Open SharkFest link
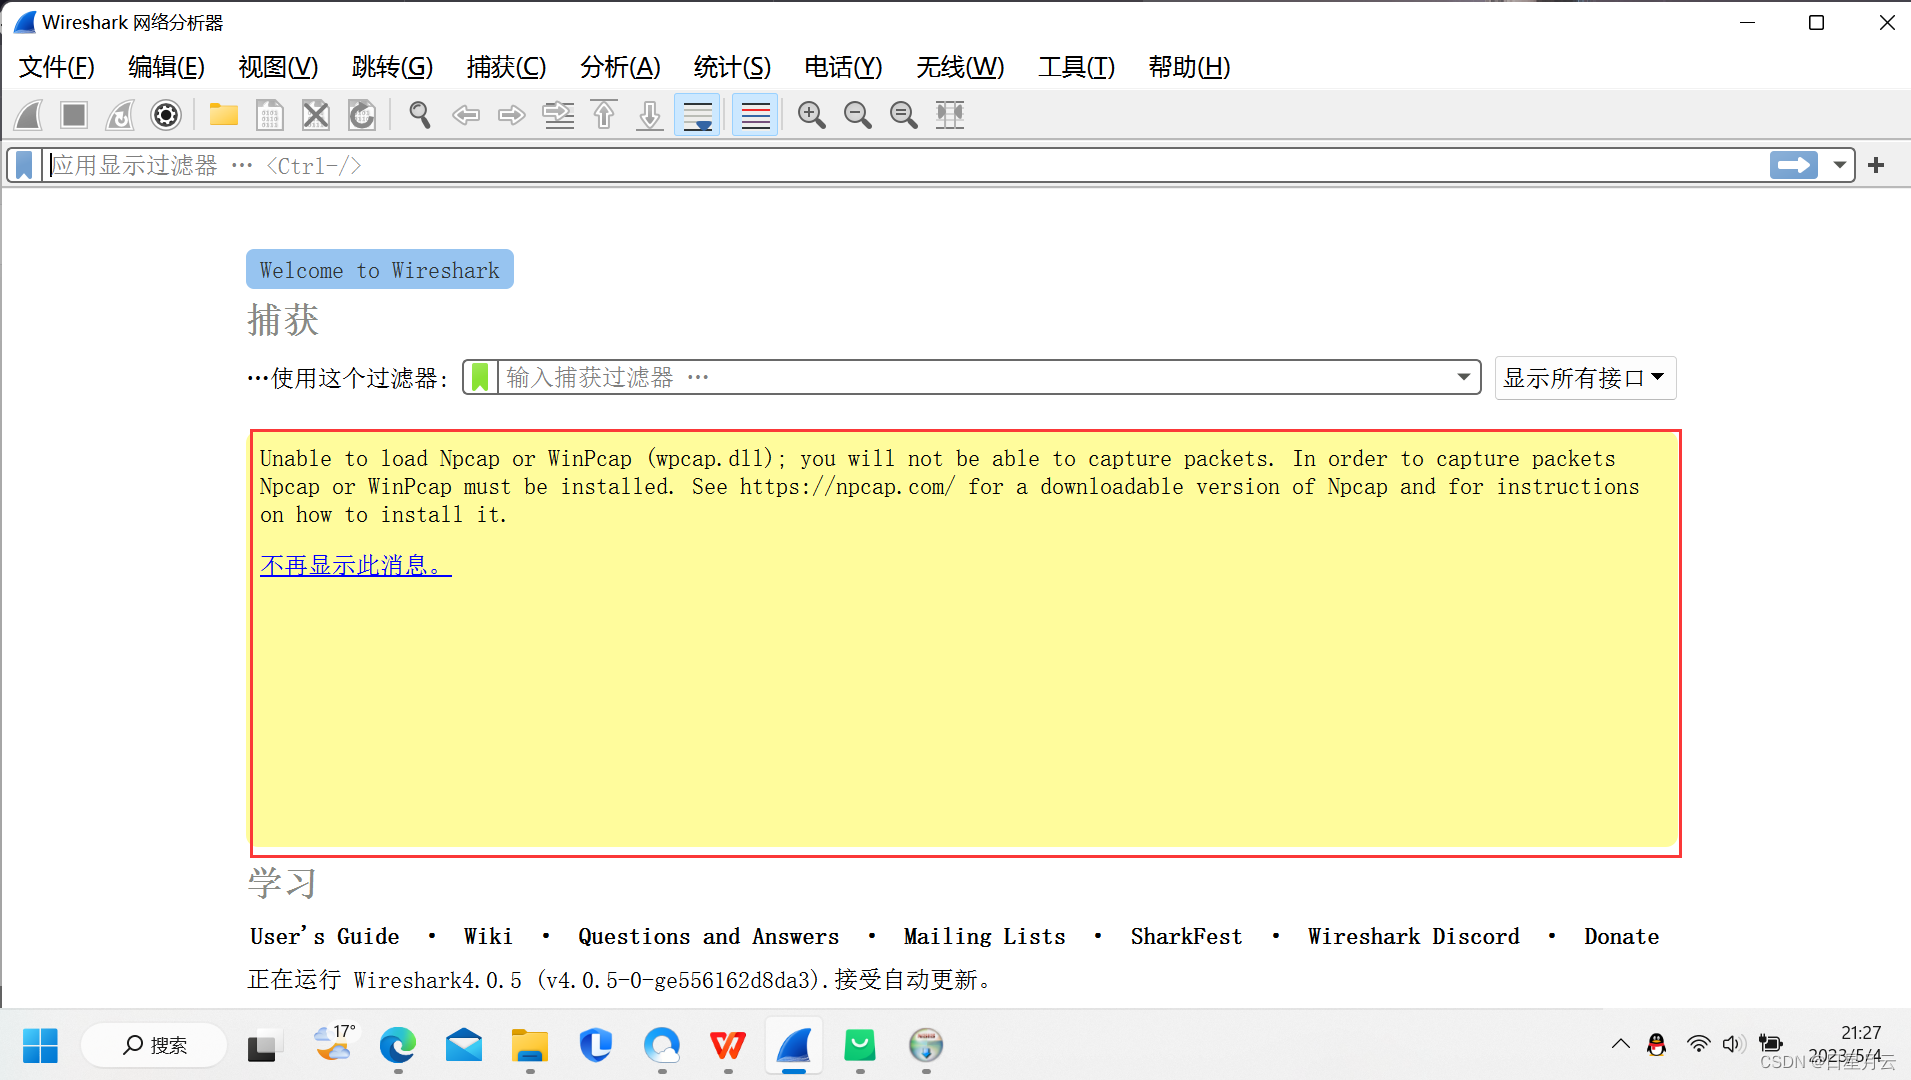 point(1186,936)
